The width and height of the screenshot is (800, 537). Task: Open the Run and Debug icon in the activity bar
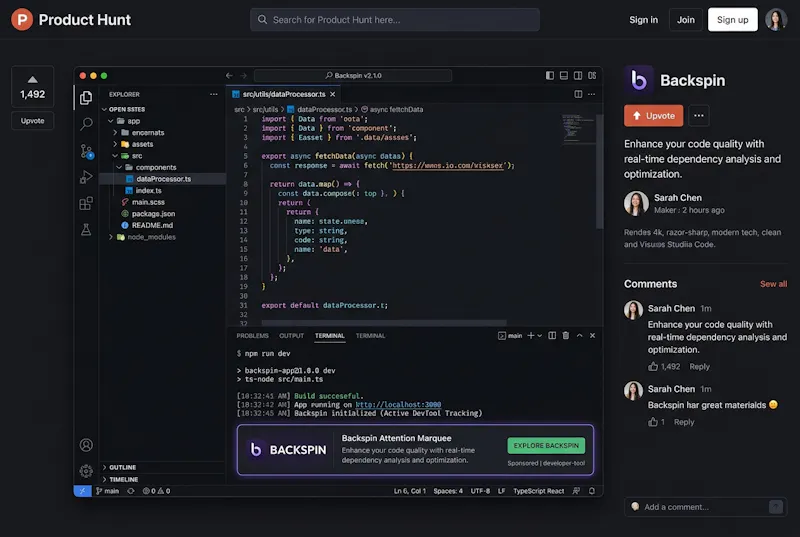pyautogui.click(x=86, y=177)
